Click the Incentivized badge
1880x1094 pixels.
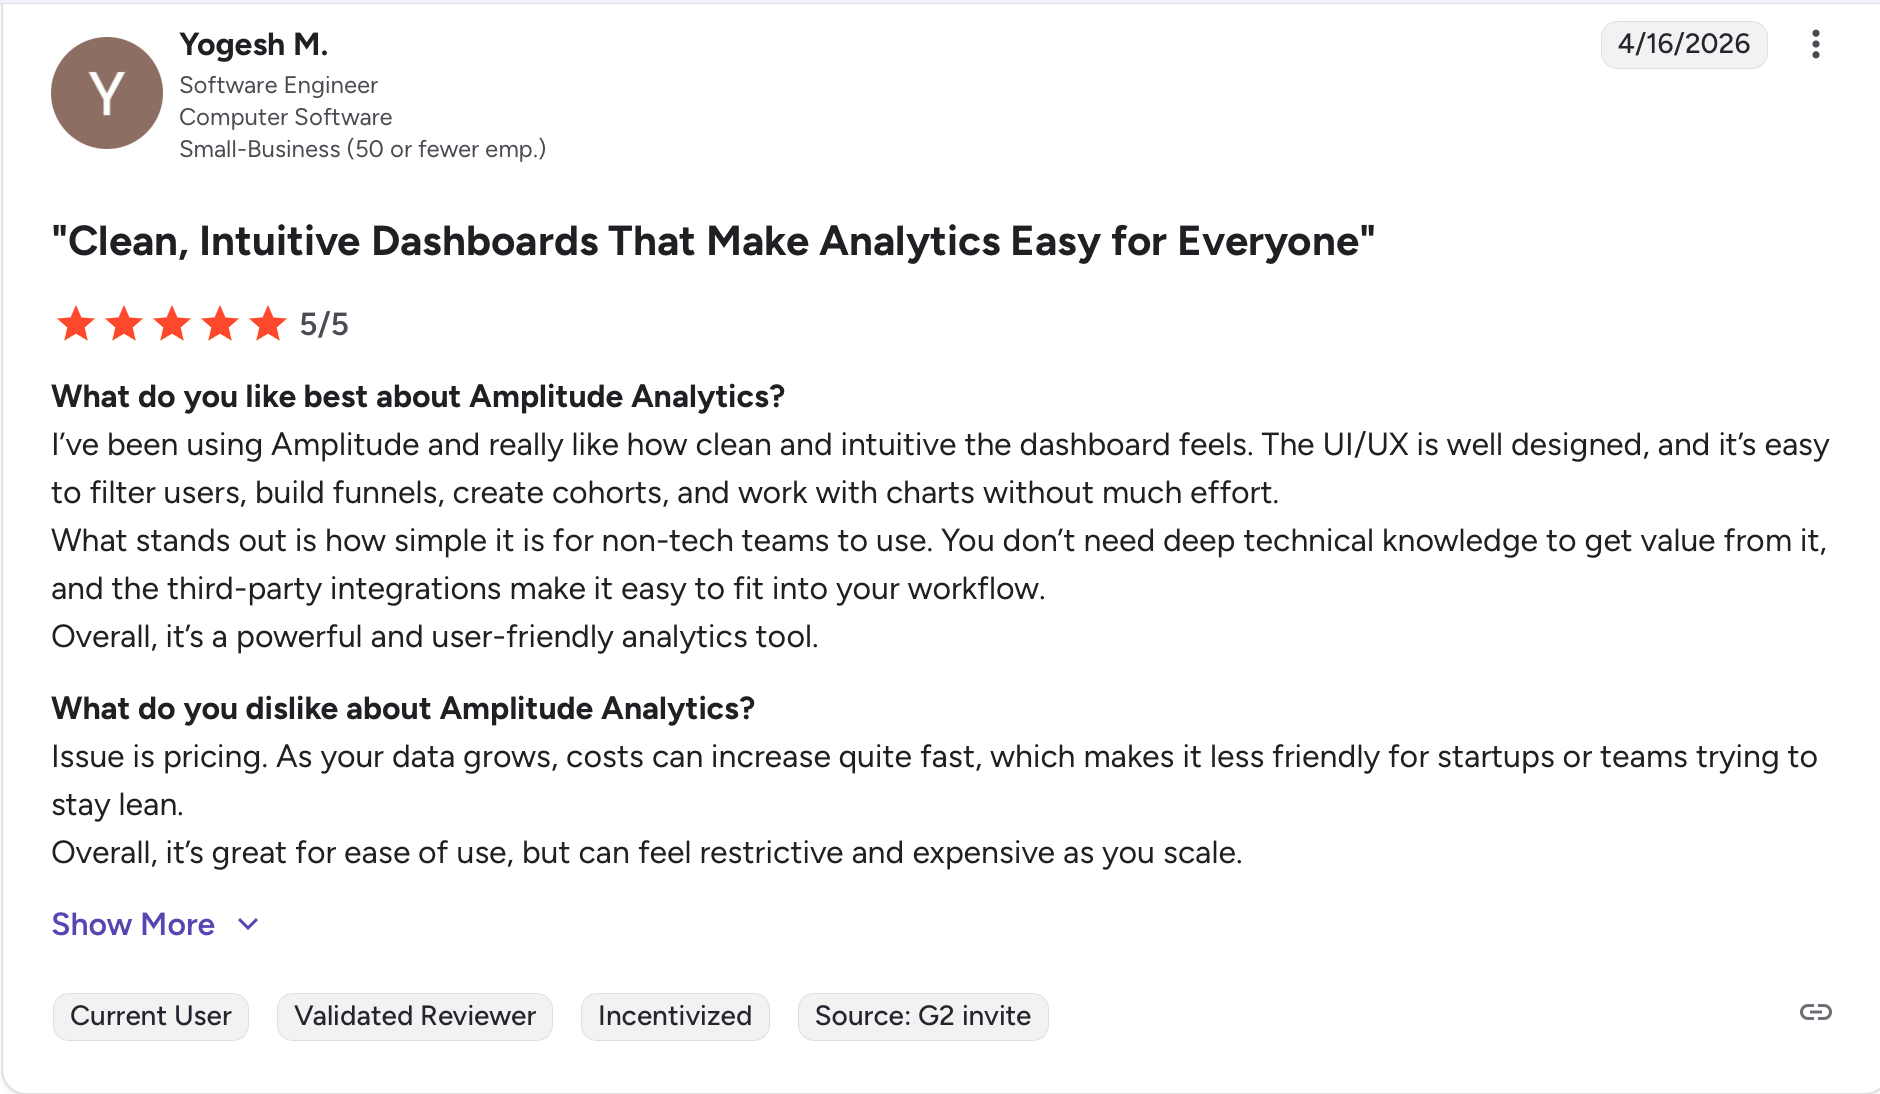pyautogui.click(x=675, y=1016)
